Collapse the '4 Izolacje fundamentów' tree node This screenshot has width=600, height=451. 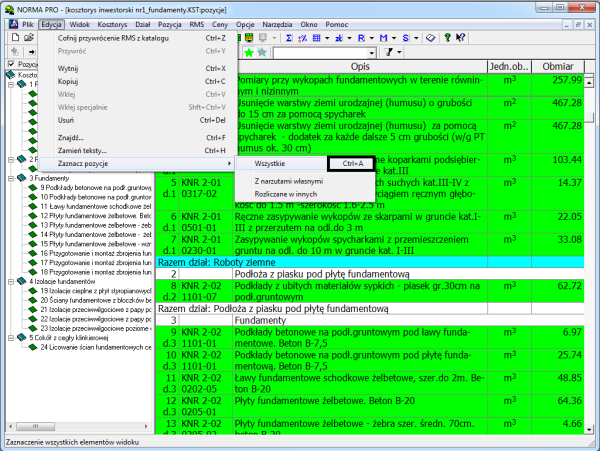click(x=9, y=282)
